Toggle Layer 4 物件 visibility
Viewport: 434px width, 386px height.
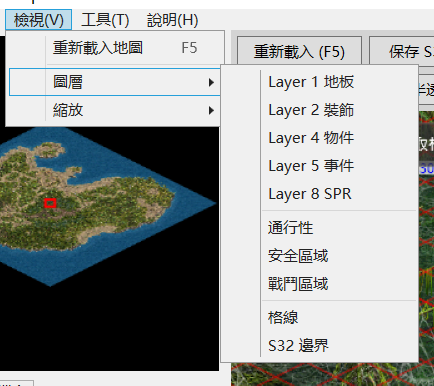(x=319, y=138)
